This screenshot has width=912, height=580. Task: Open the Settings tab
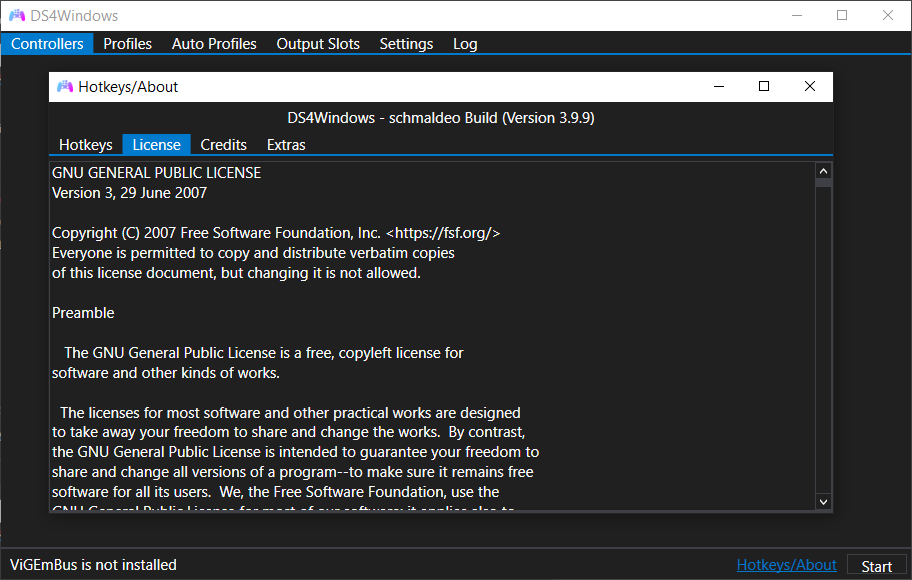406,44
